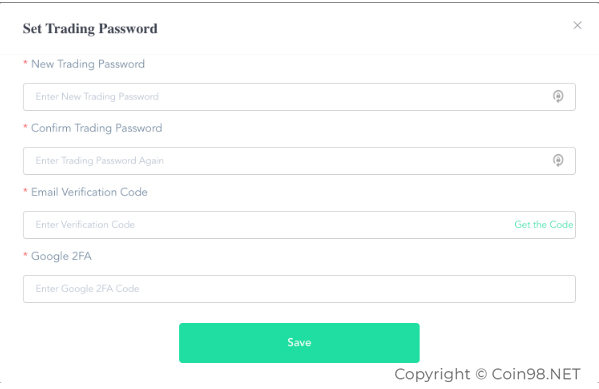Request email code via Get the Code
The height and width of the screenshot is (389, 599).
coord(544,225)
